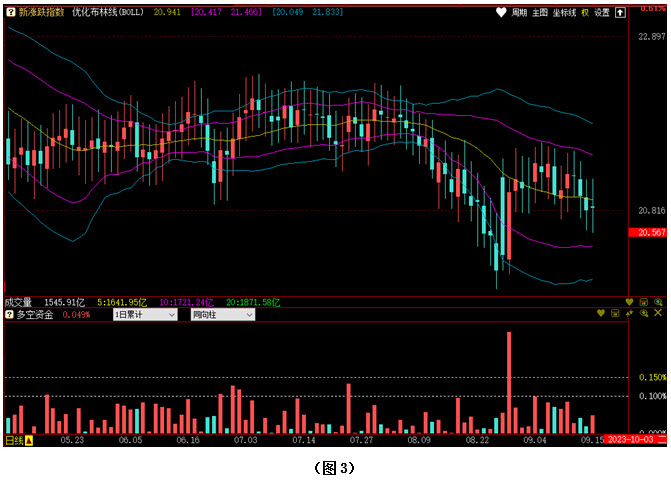Select the 08.22 date on time axis
The width and height of the screenshot is (671, 487).
pos(477,440)
